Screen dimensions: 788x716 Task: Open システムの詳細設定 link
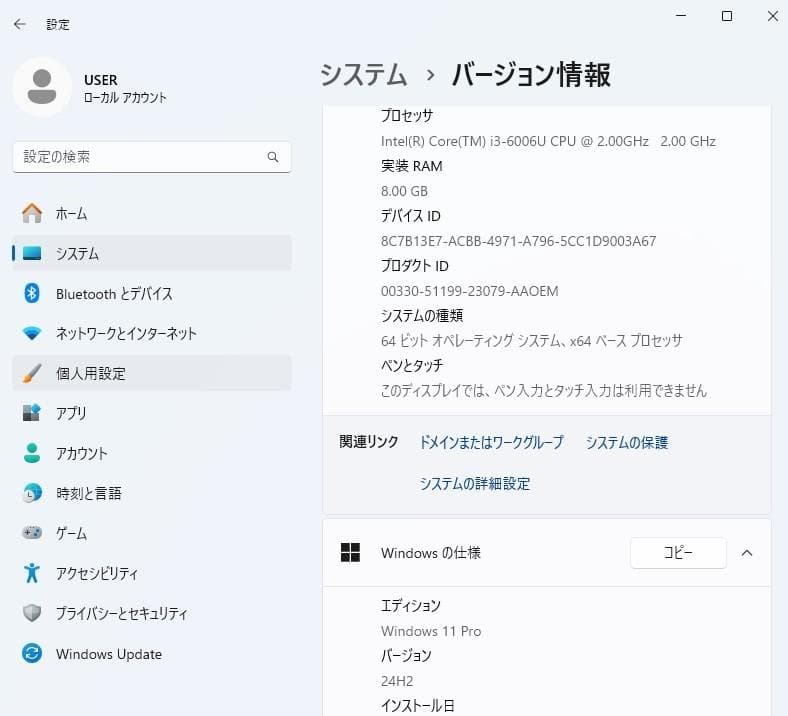(475, 483)
